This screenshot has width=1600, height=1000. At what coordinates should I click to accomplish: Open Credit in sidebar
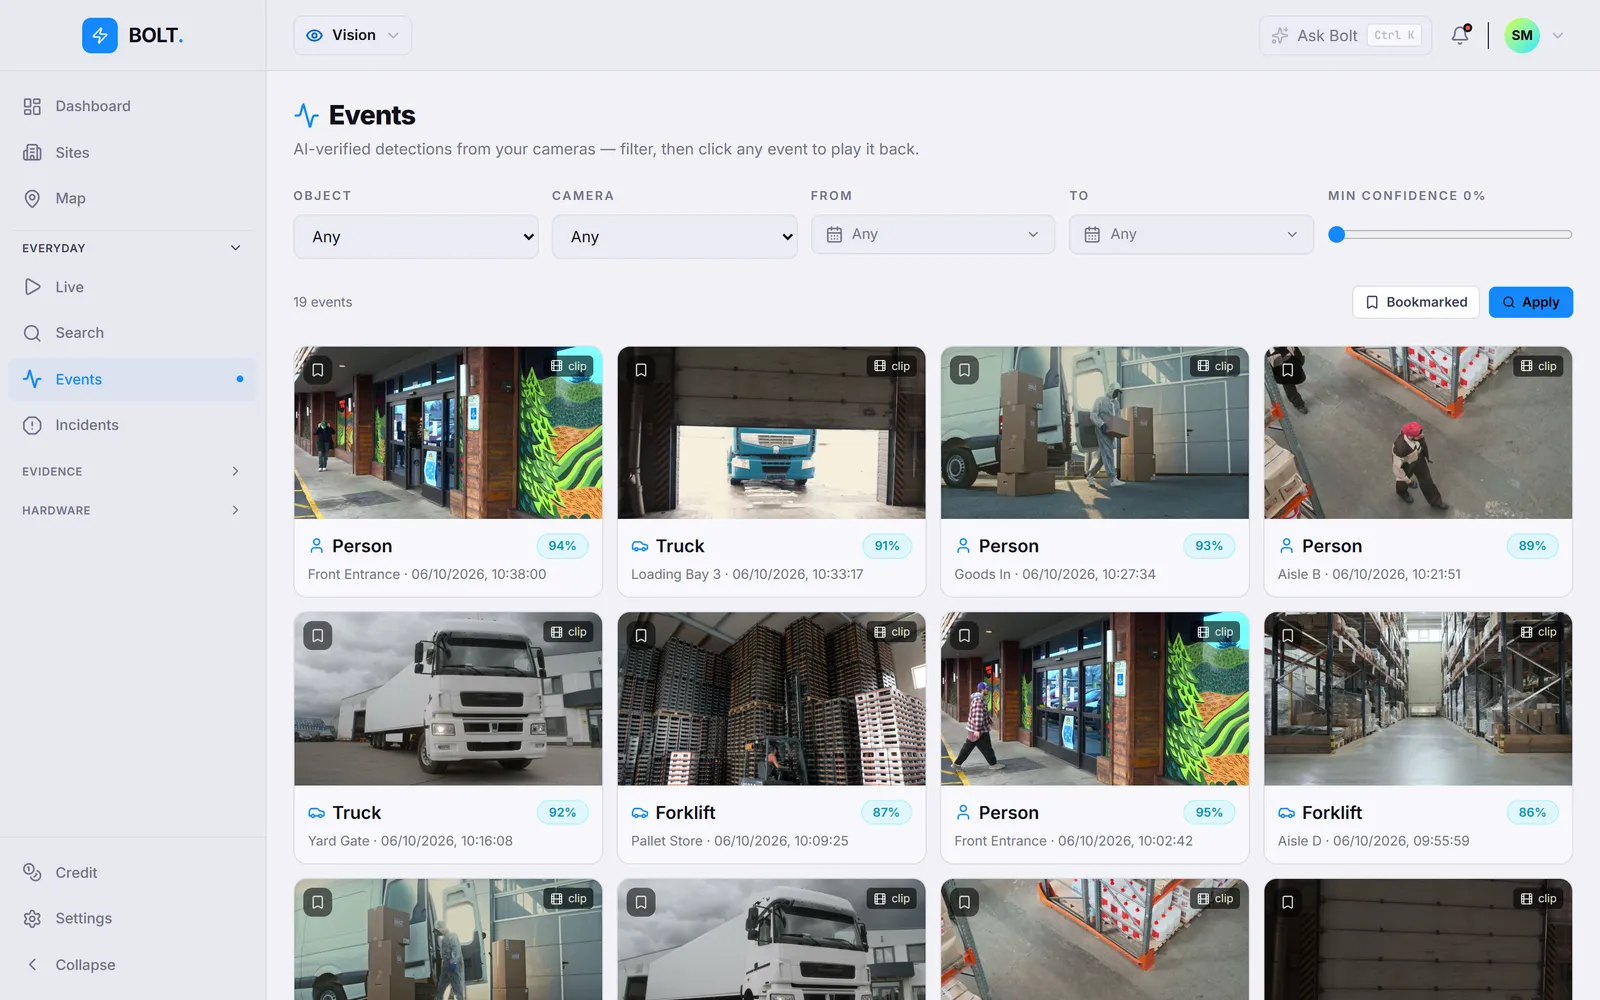point(133,873)
